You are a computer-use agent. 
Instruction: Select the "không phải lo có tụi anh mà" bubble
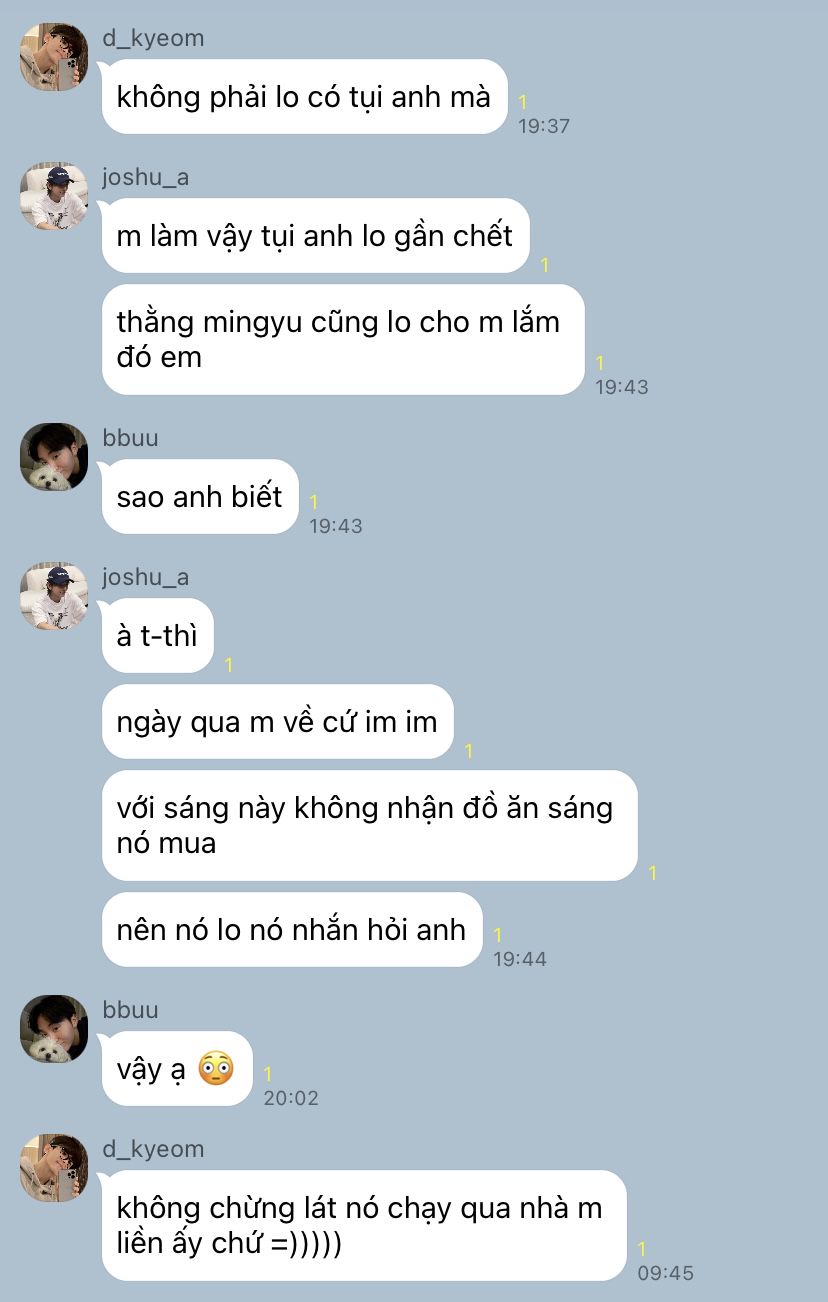click(x=305, y=97)
